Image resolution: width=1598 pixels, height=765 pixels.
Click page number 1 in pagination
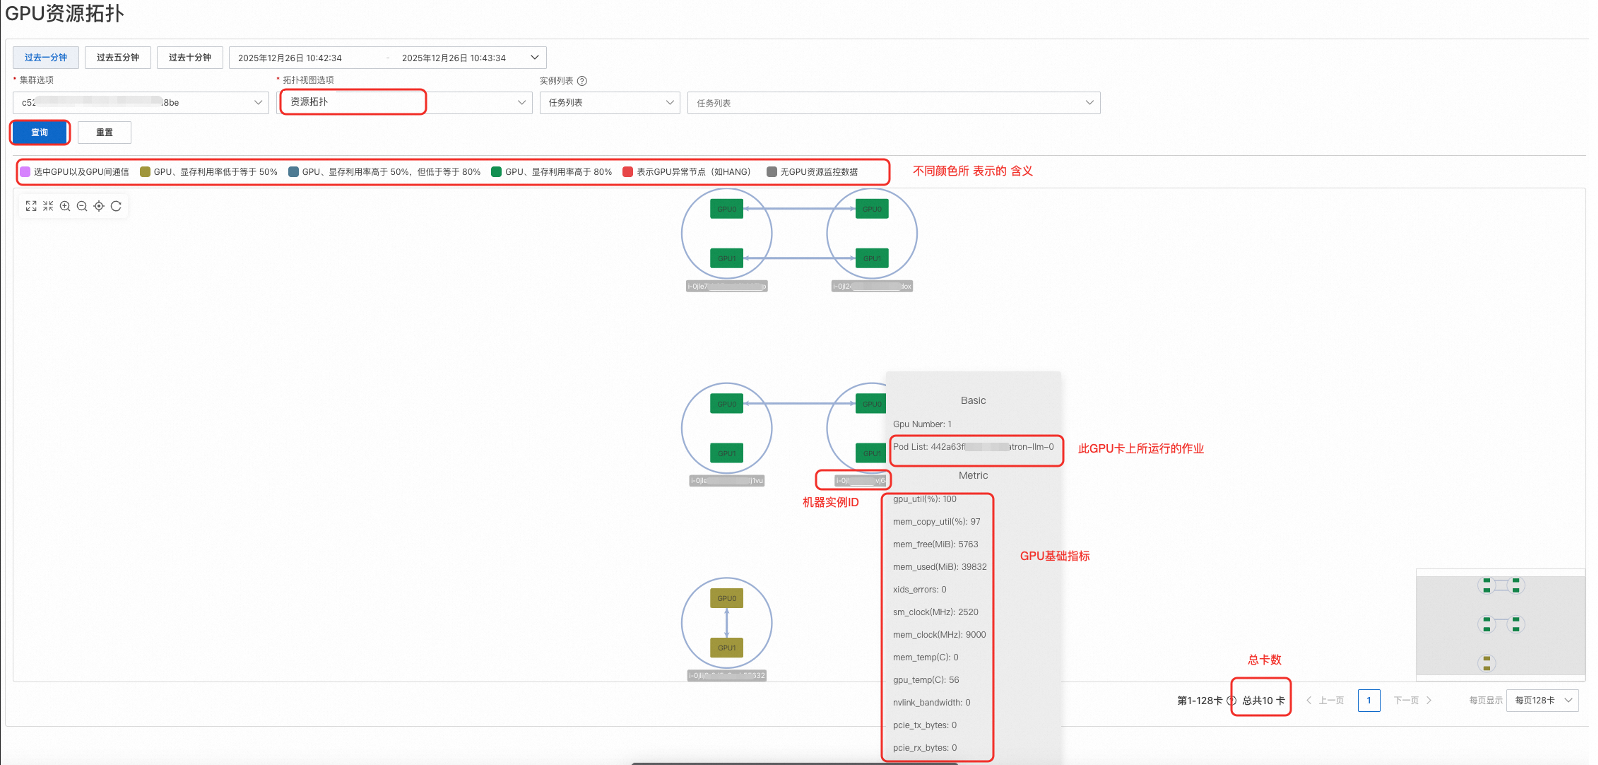[x=1369, y=700]
